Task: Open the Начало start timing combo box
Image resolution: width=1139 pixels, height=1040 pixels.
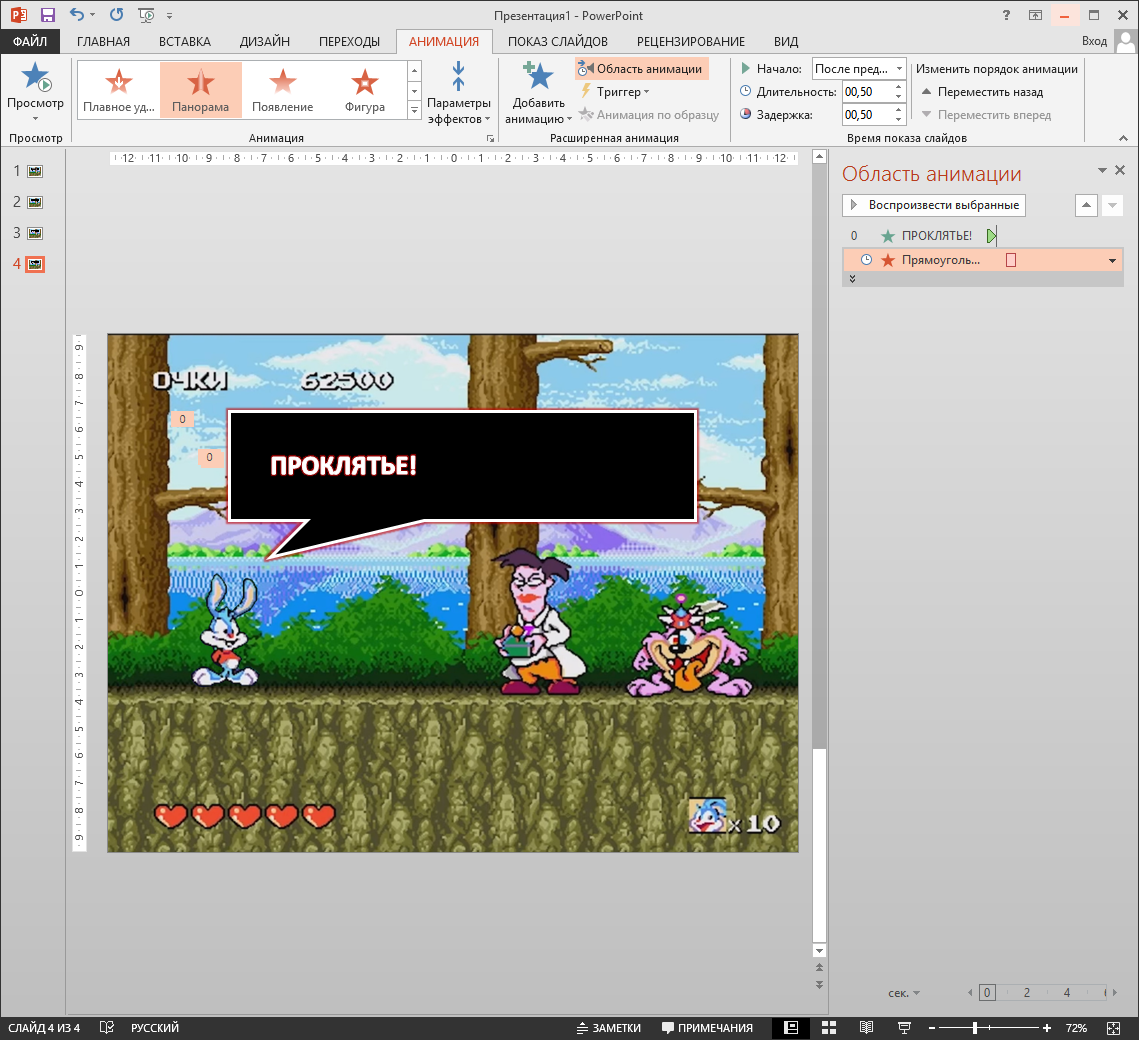Action: tap(859, 69)
